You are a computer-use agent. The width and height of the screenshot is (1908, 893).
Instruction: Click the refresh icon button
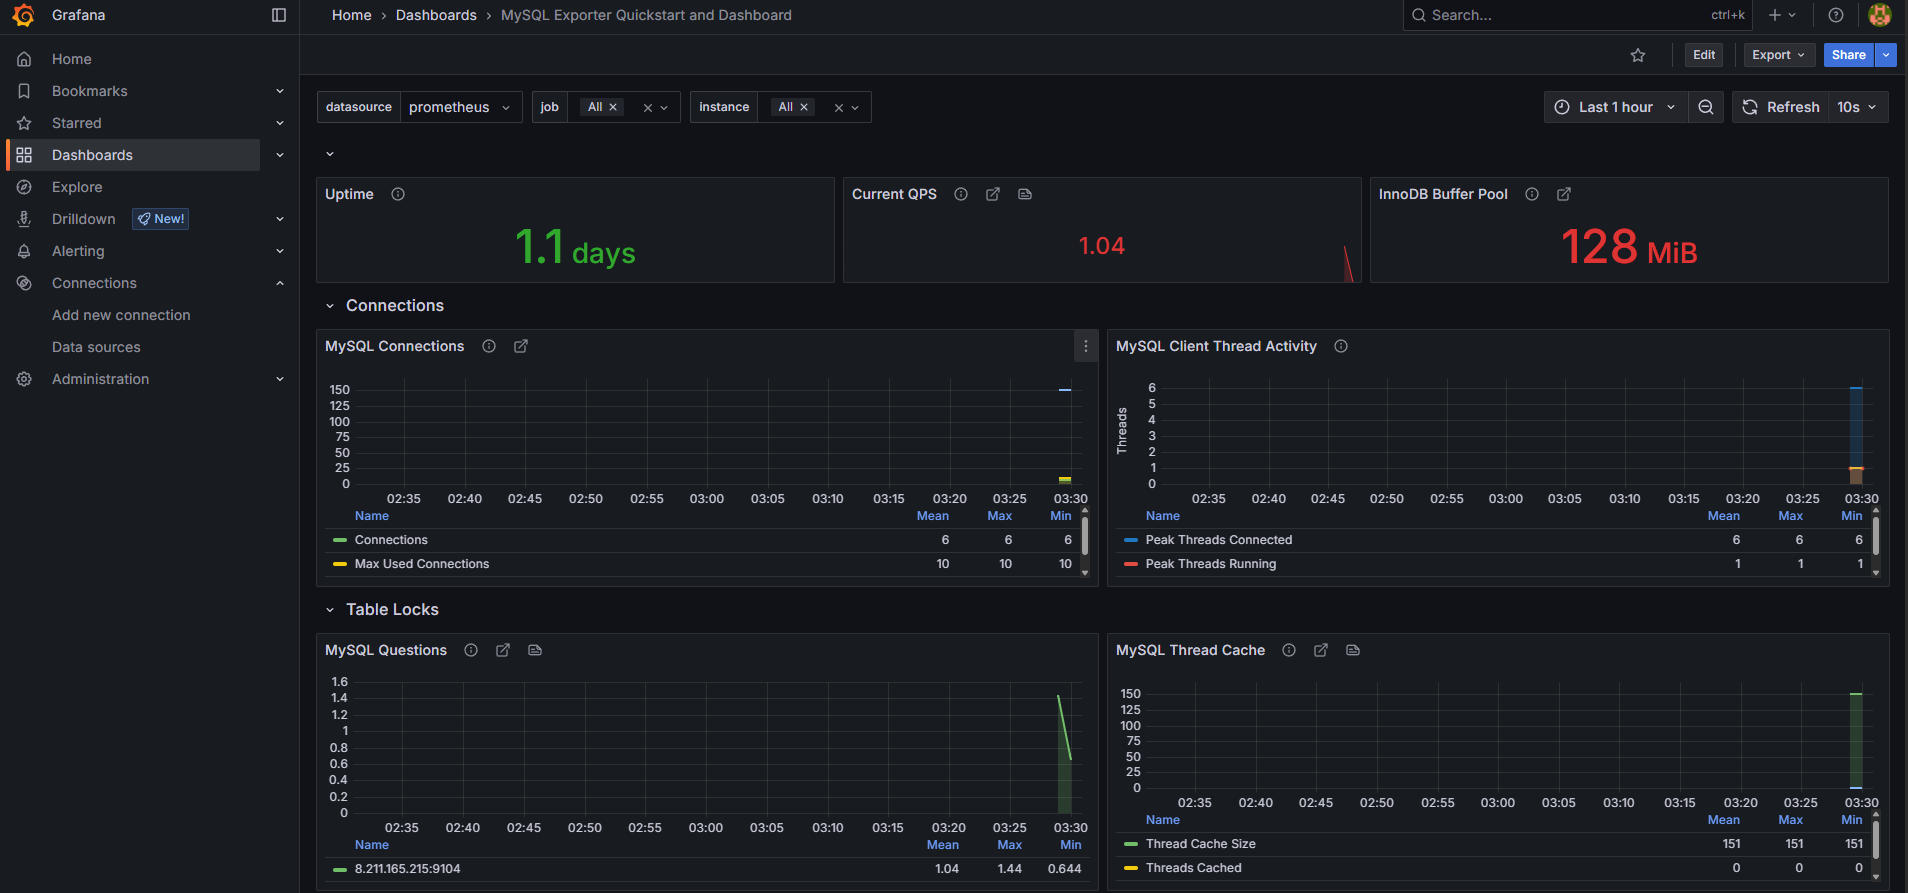pyautogui.click(x=1781, y=107)
